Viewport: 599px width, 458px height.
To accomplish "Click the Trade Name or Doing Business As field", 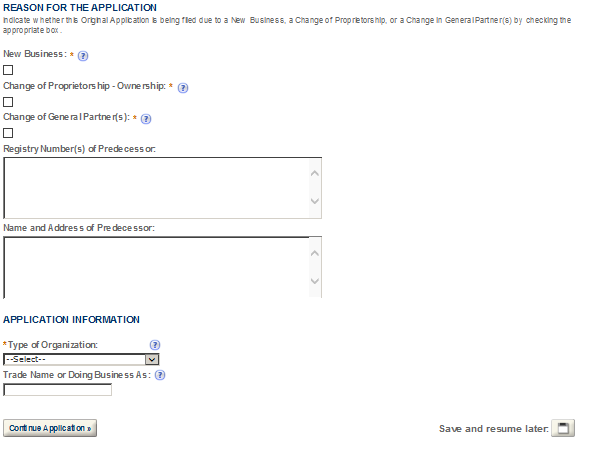I will 57,390.
